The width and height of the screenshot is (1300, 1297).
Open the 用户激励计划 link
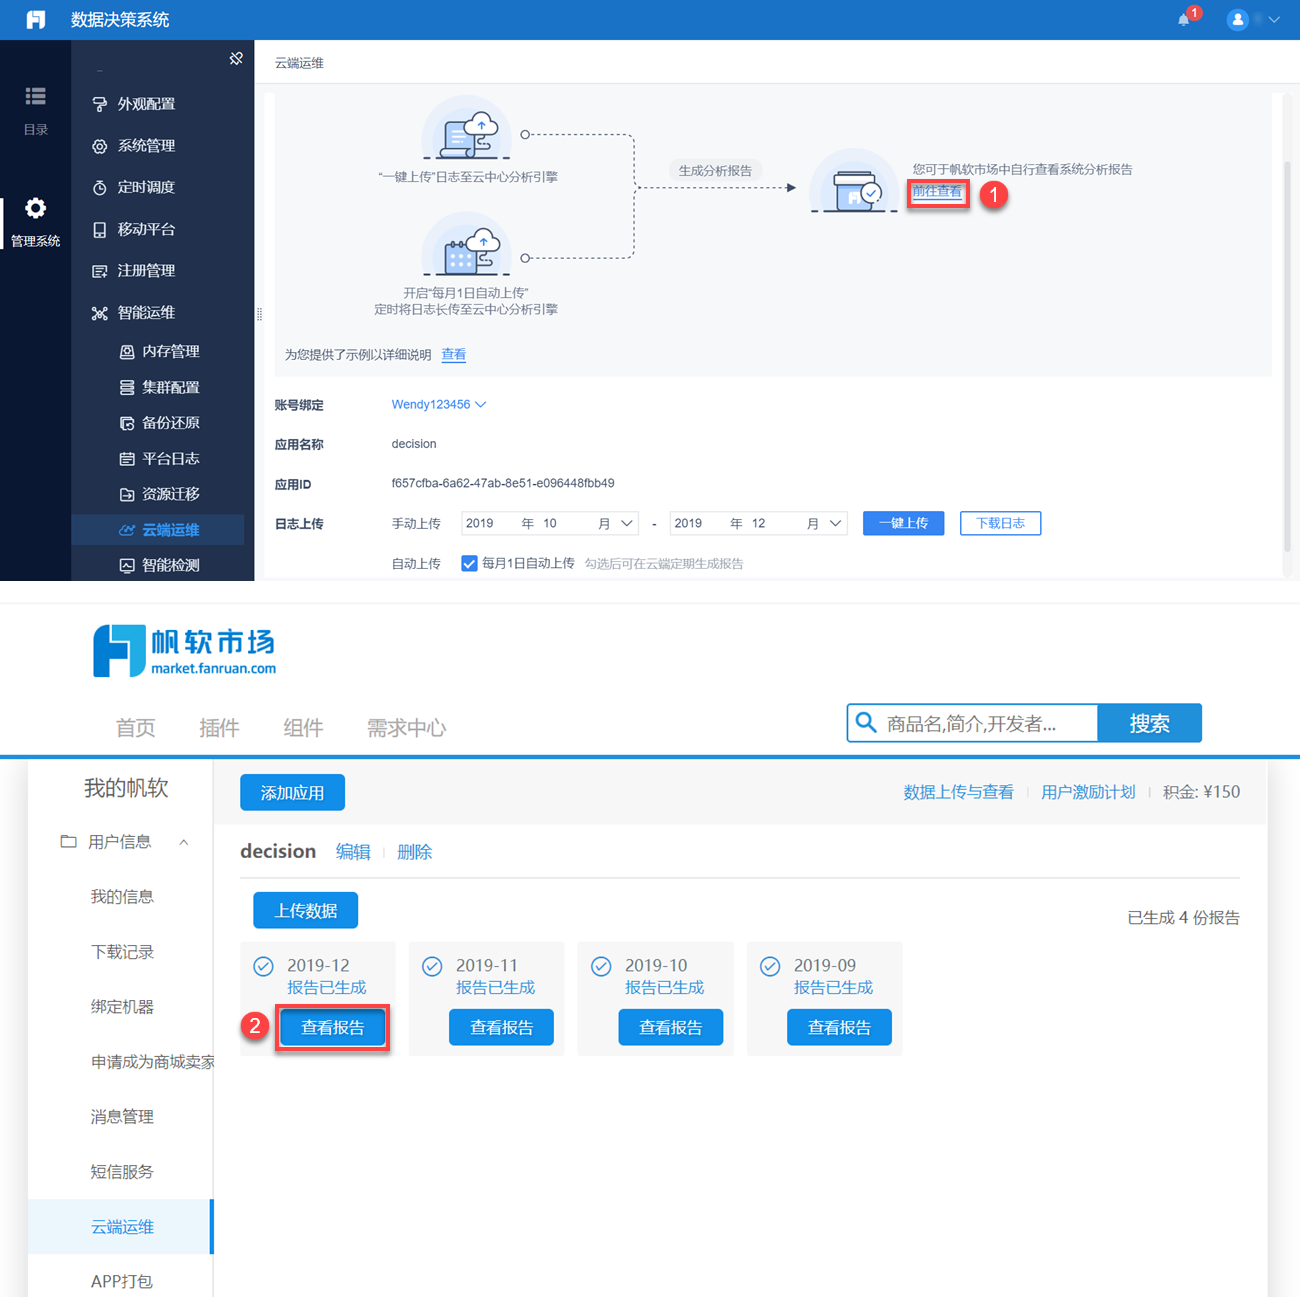1088,792
